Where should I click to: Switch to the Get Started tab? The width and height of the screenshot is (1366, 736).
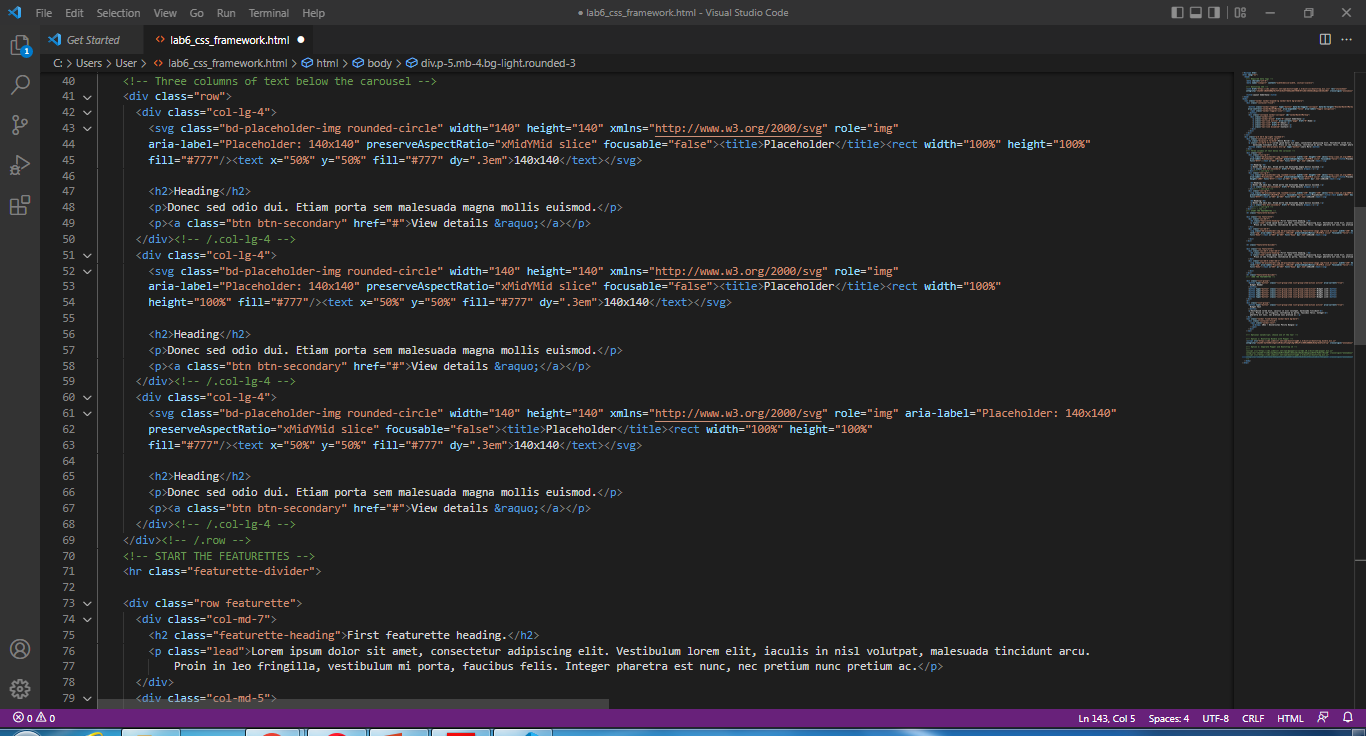[x=92, y=40]
